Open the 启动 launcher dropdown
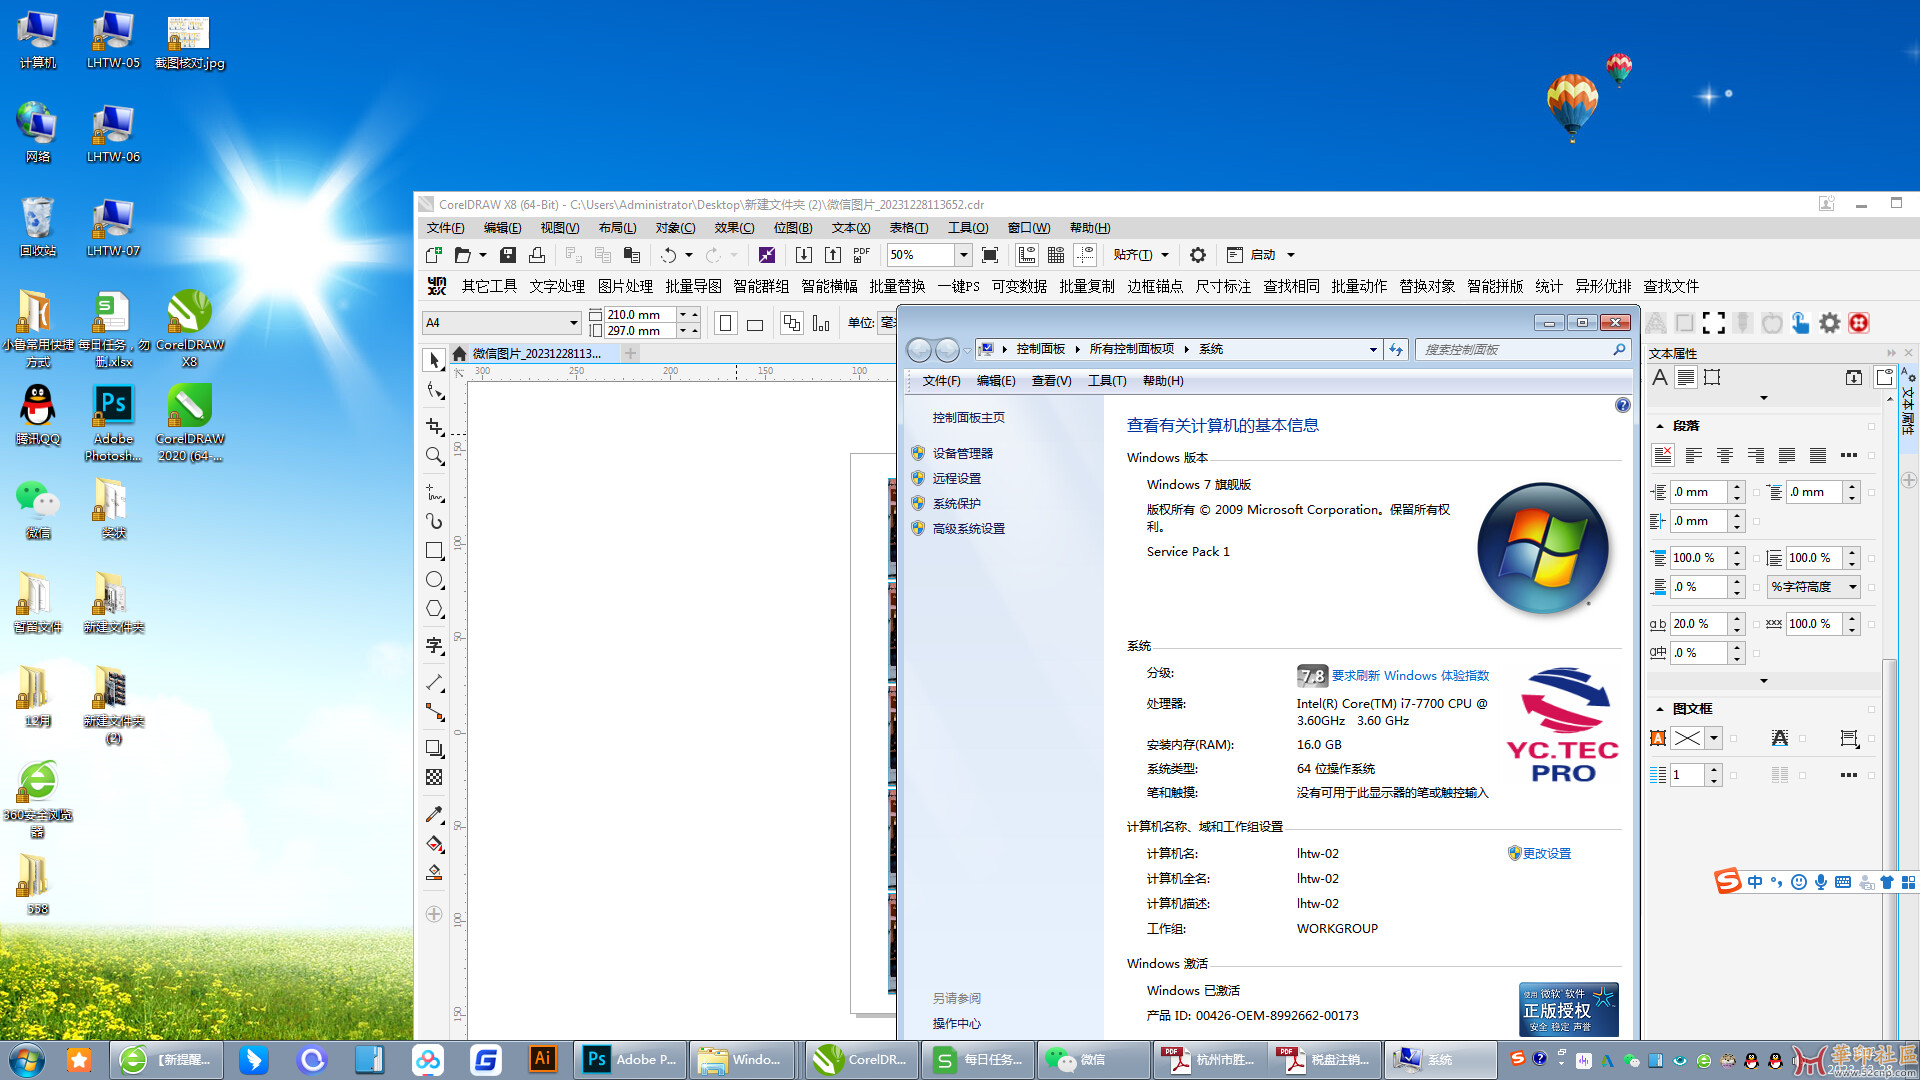 (x=1290, y=255)
